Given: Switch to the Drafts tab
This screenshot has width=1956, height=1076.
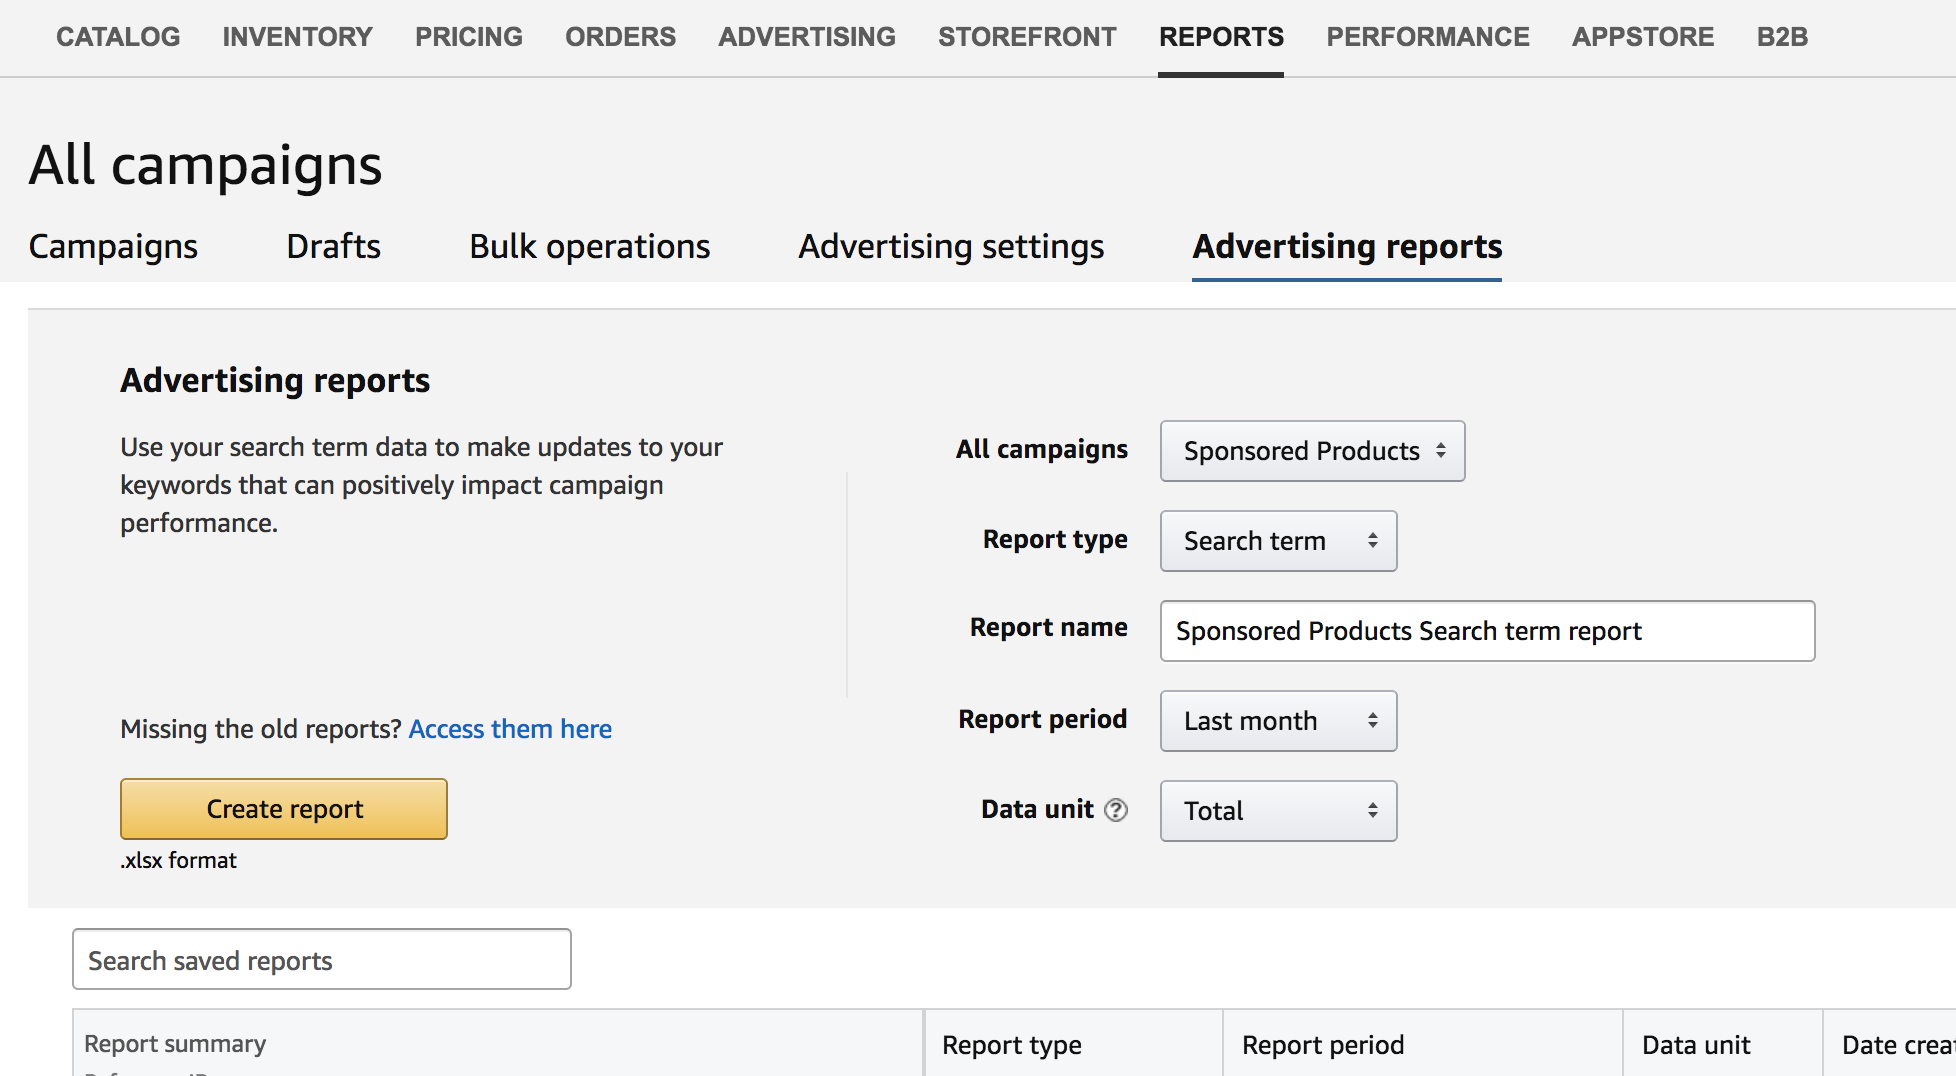Looking at the screenshot, I should (x=333, y=246).
